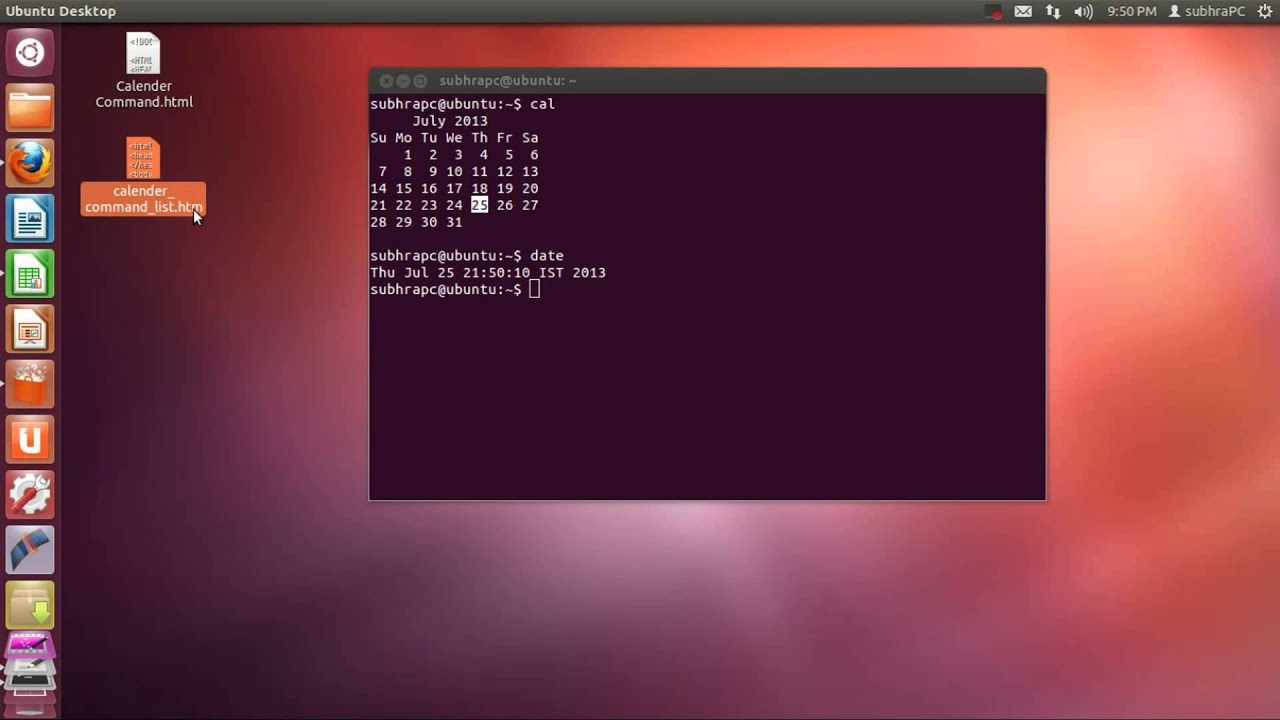Open the Ubuntu Software Center
This screenshot has width=1280, height=720.
(30, 384)
